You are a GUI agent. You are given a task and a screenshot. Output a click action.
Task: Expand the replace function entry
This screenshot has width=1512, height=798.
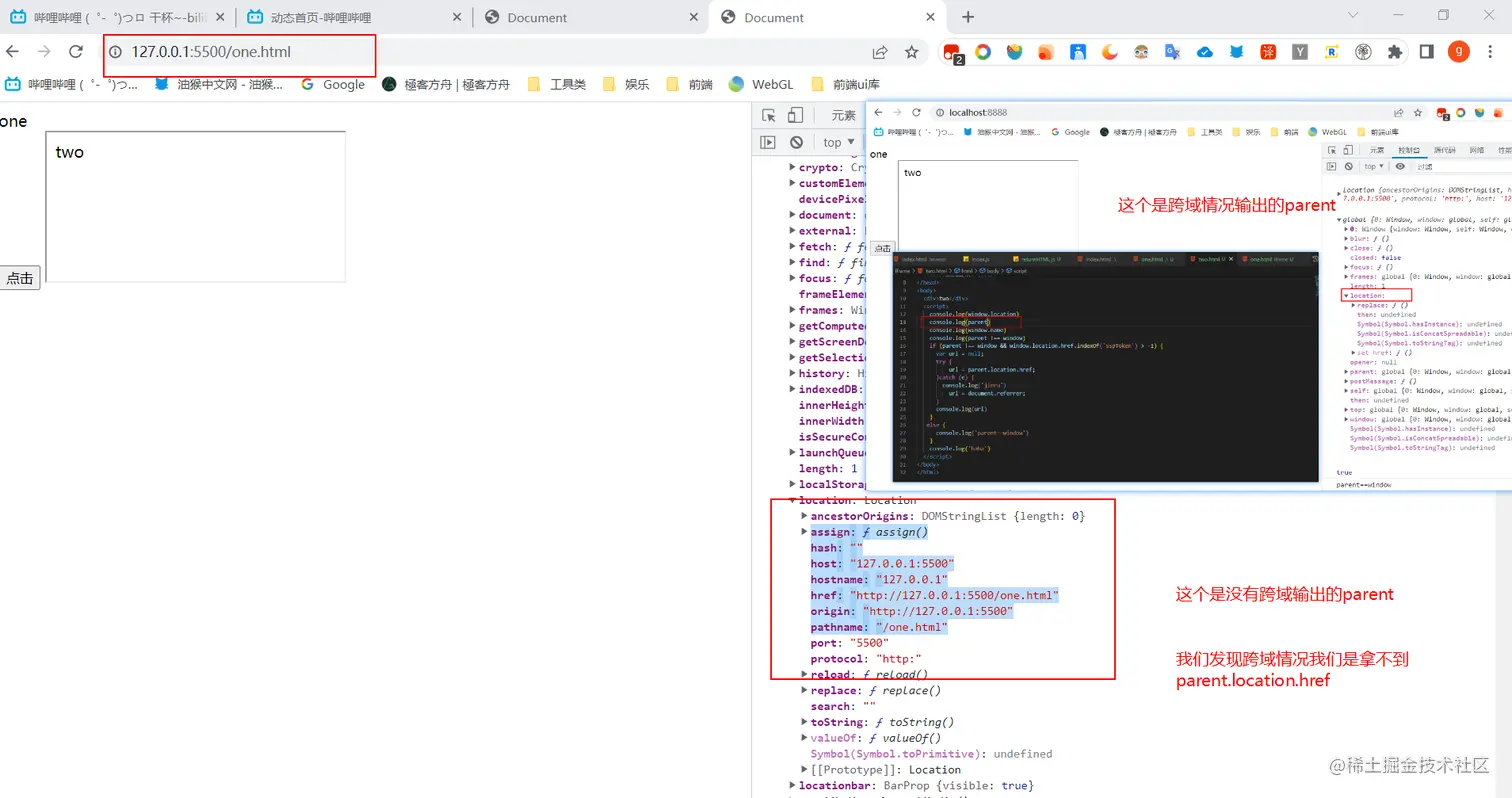click(x=805, y=691)
